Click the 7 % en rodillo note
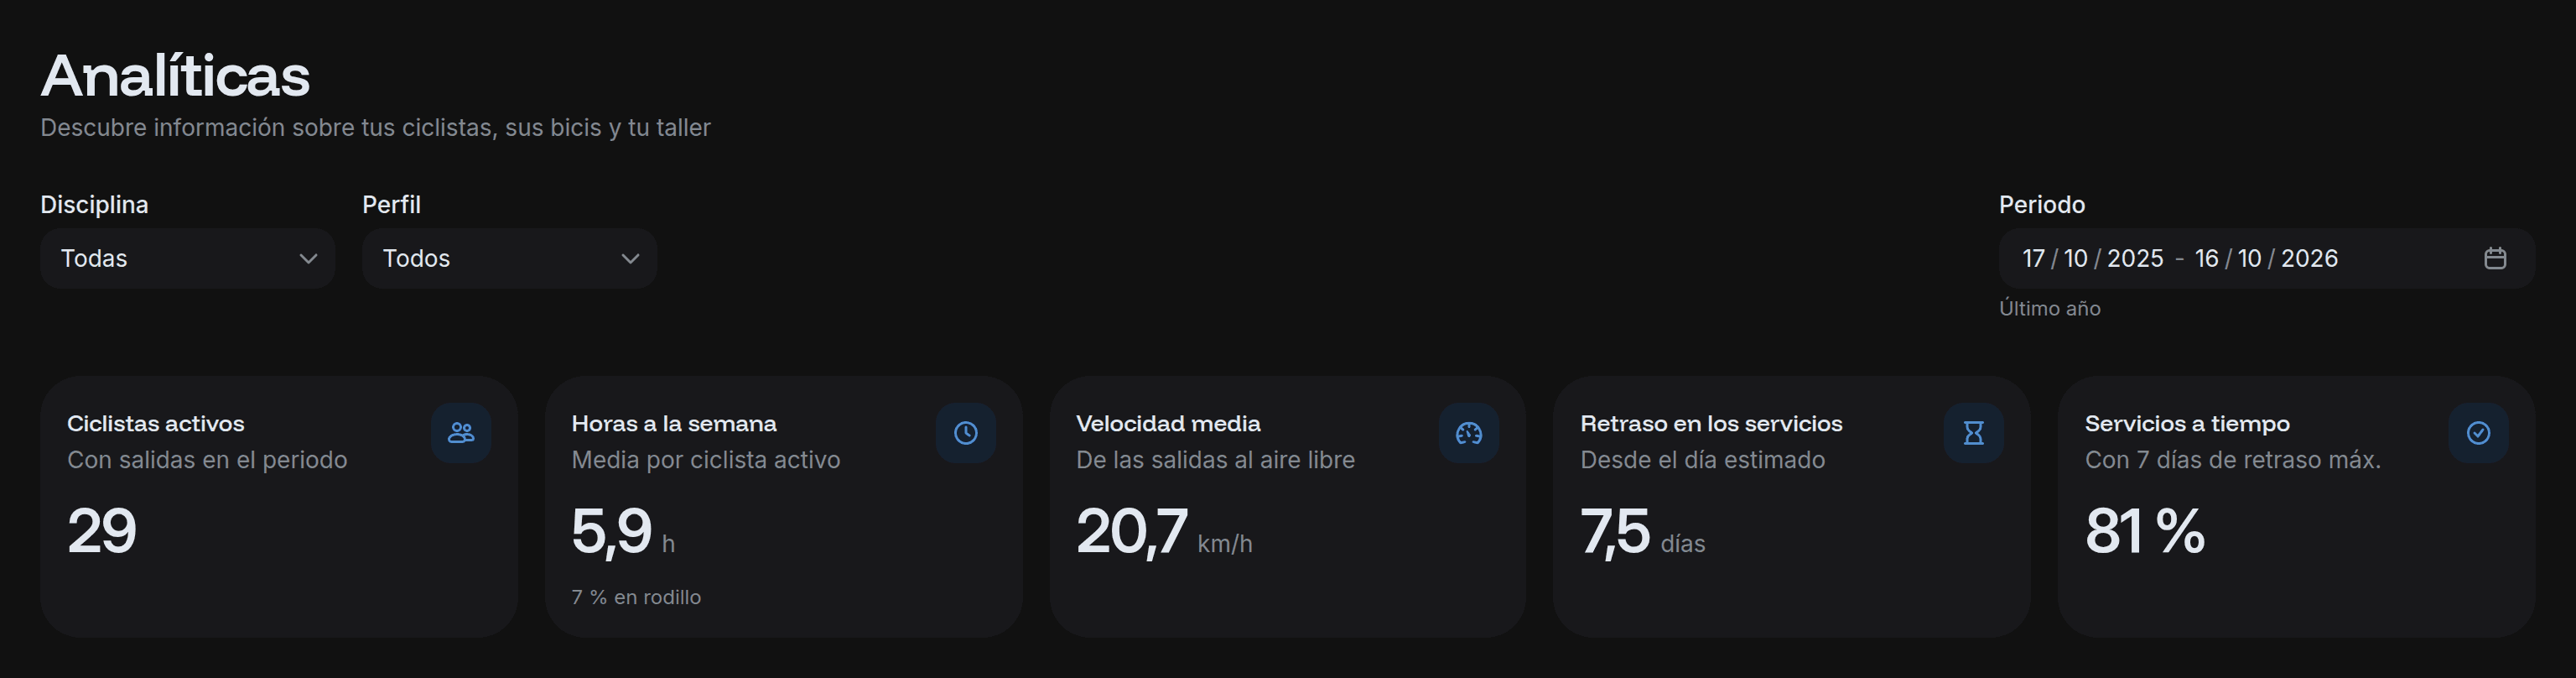This screenshot has width=2576, height=678. point(636,597)
